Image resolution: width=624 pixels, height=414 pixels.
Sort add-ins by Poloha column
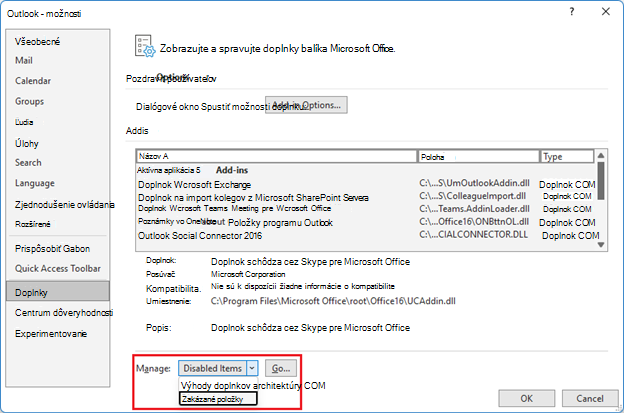[x=478, y=156]
